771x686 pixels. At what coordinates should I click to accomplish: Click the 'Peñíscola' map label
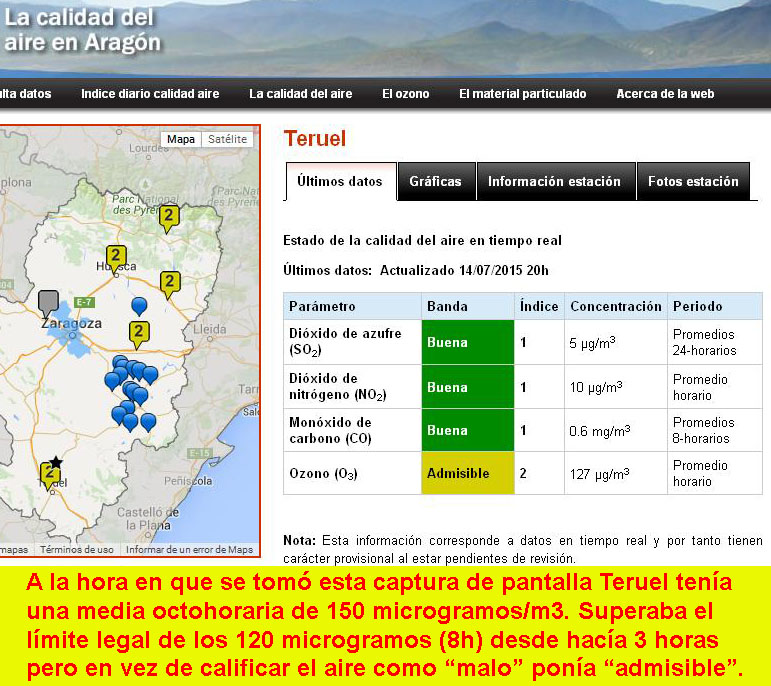pos(188,480)
